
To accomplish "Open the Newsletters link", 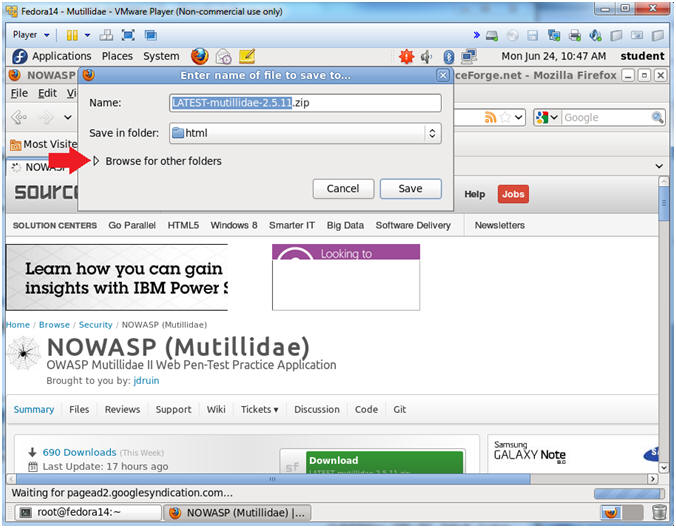I will (500, 225).
